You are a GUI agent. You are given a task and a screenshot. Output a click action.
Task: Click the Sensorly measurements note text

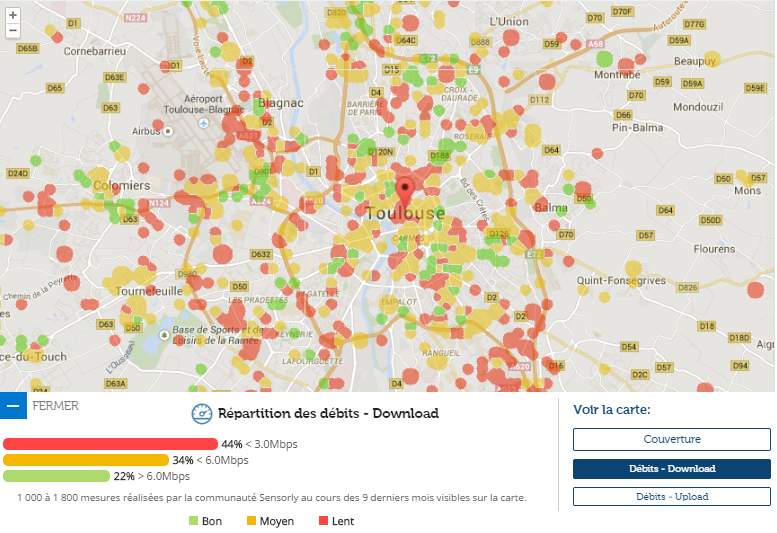click(272, 497)
